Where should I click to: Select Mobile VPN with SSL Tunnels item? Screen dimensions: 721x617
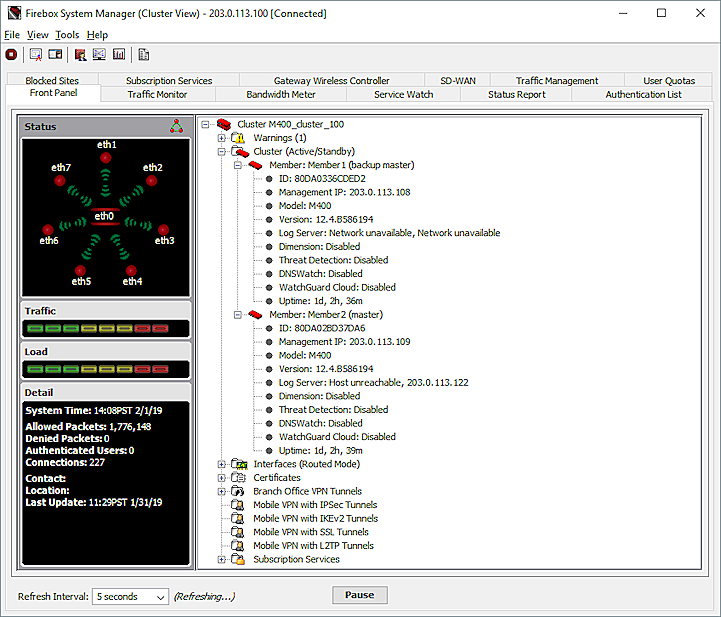310,532
